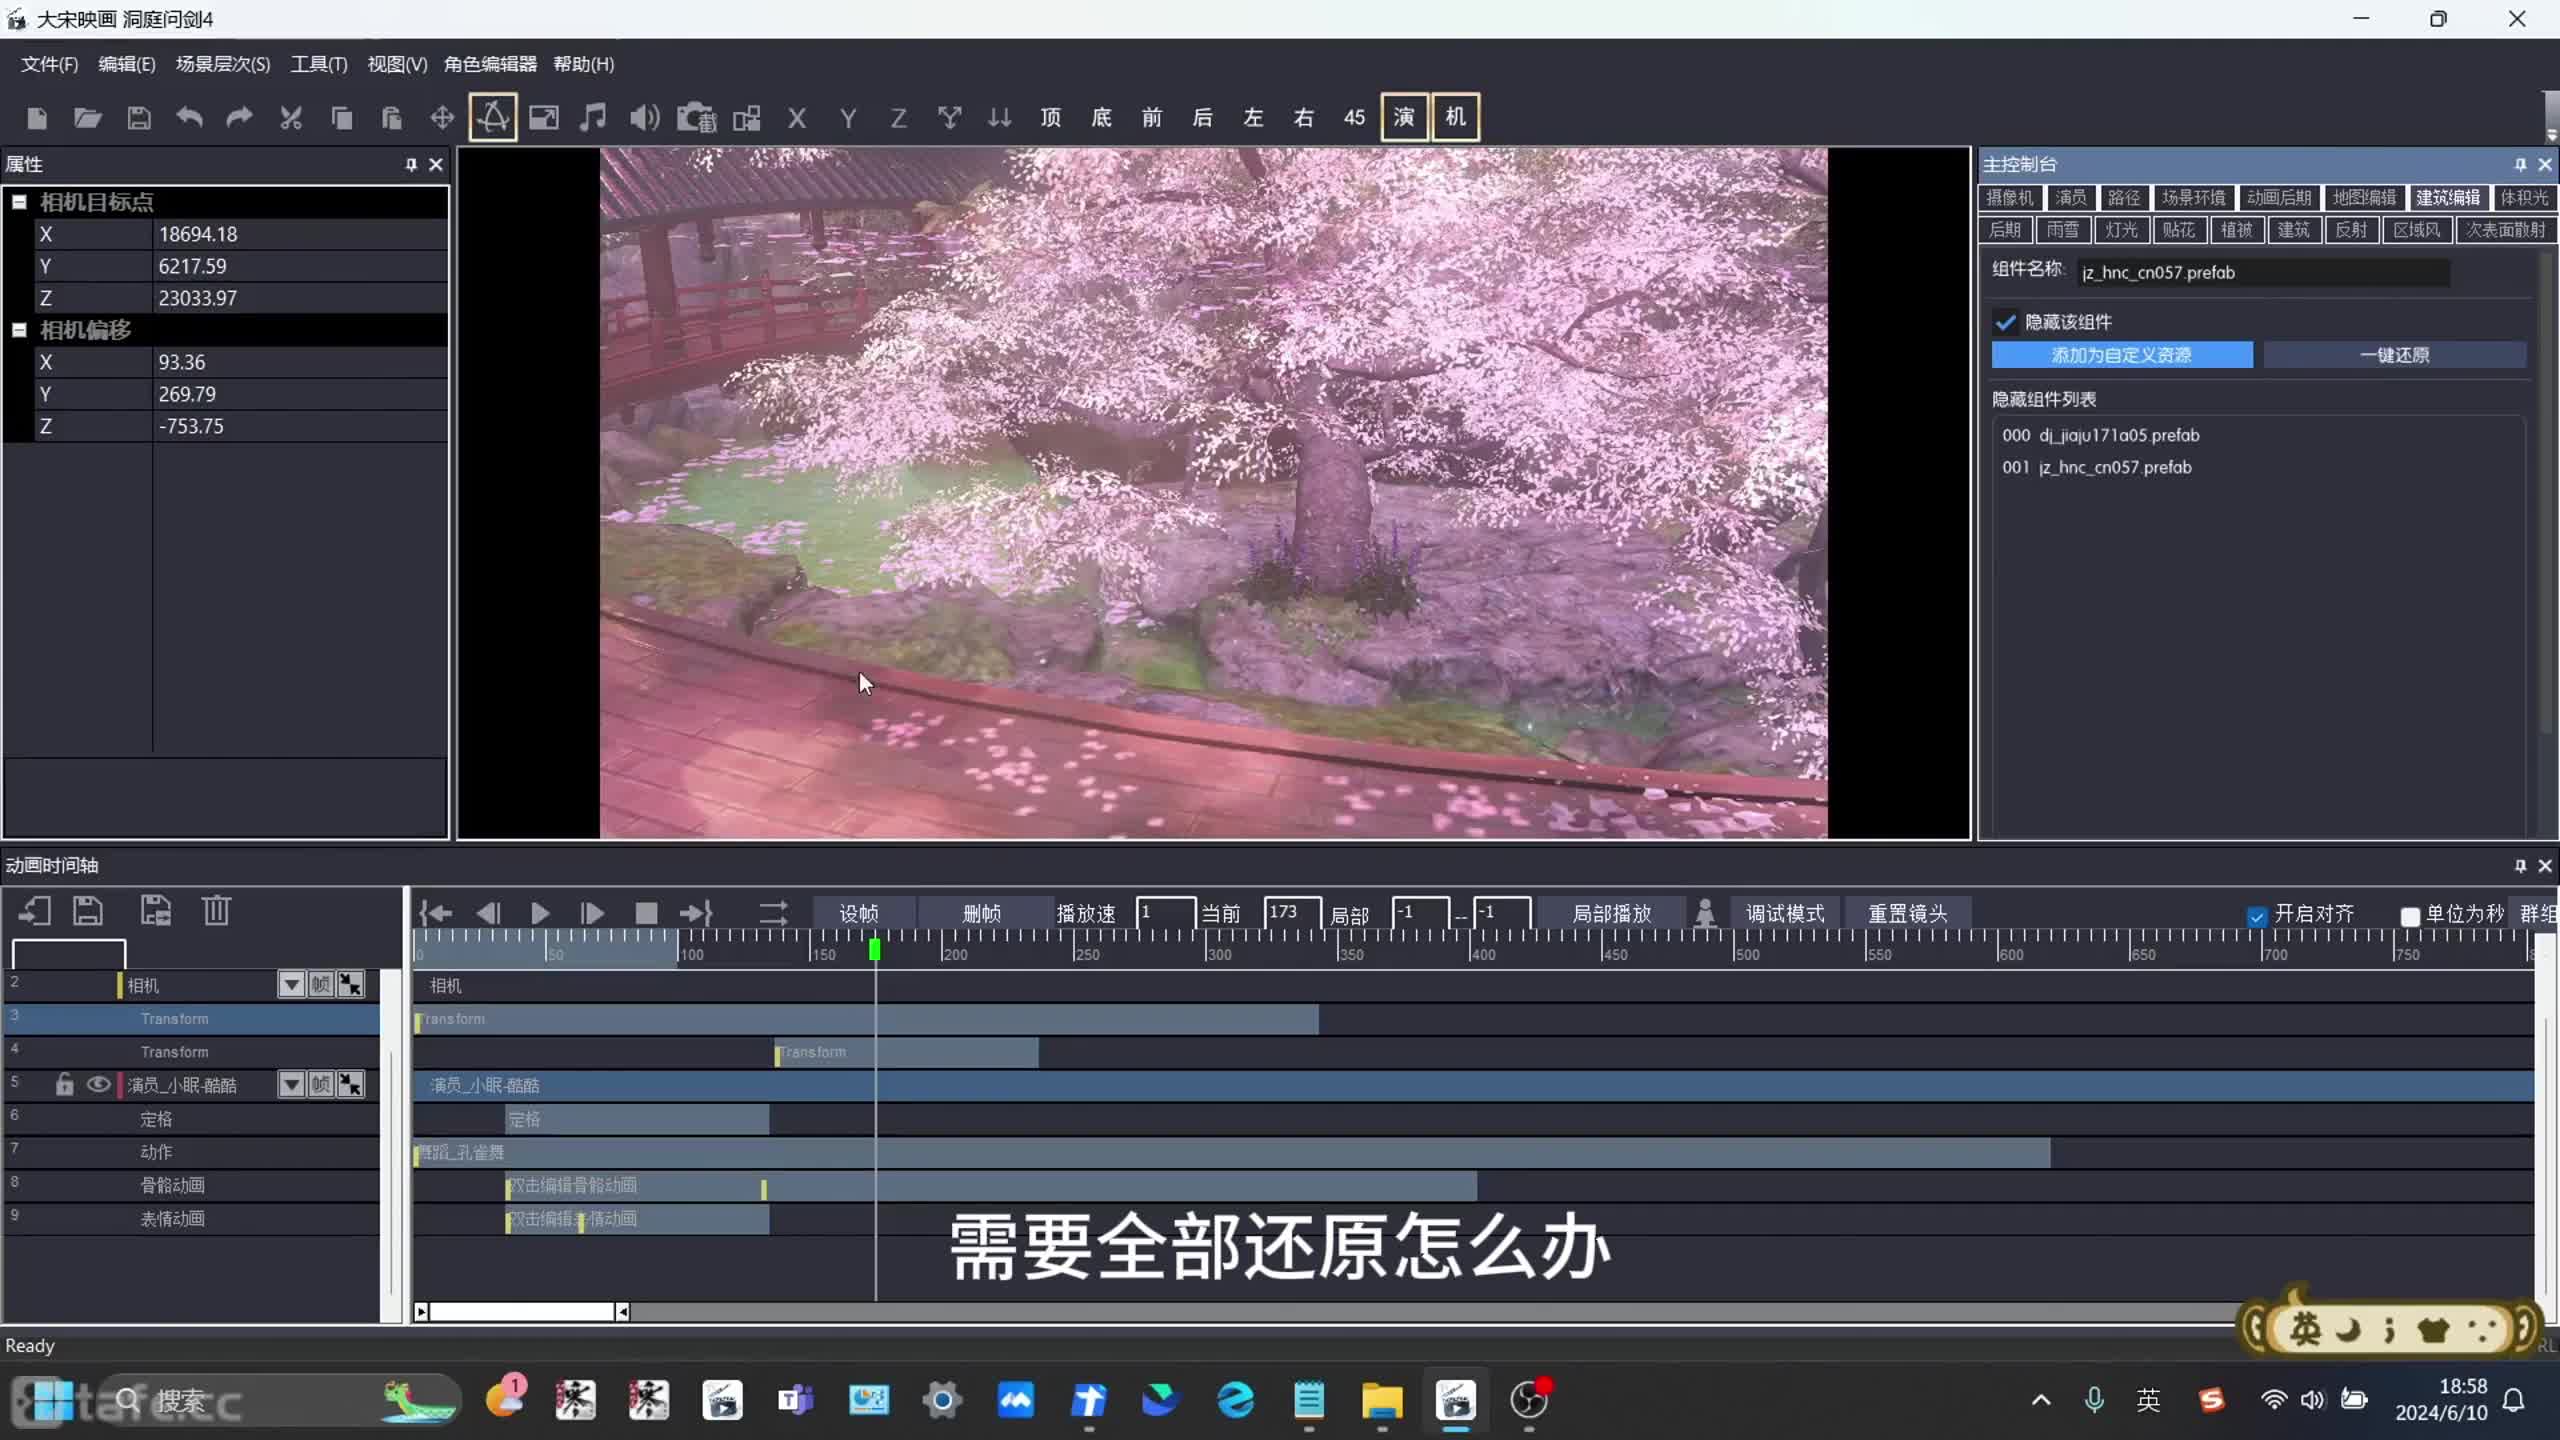Select the highlighted triangle transform tool

click(493, 118)
